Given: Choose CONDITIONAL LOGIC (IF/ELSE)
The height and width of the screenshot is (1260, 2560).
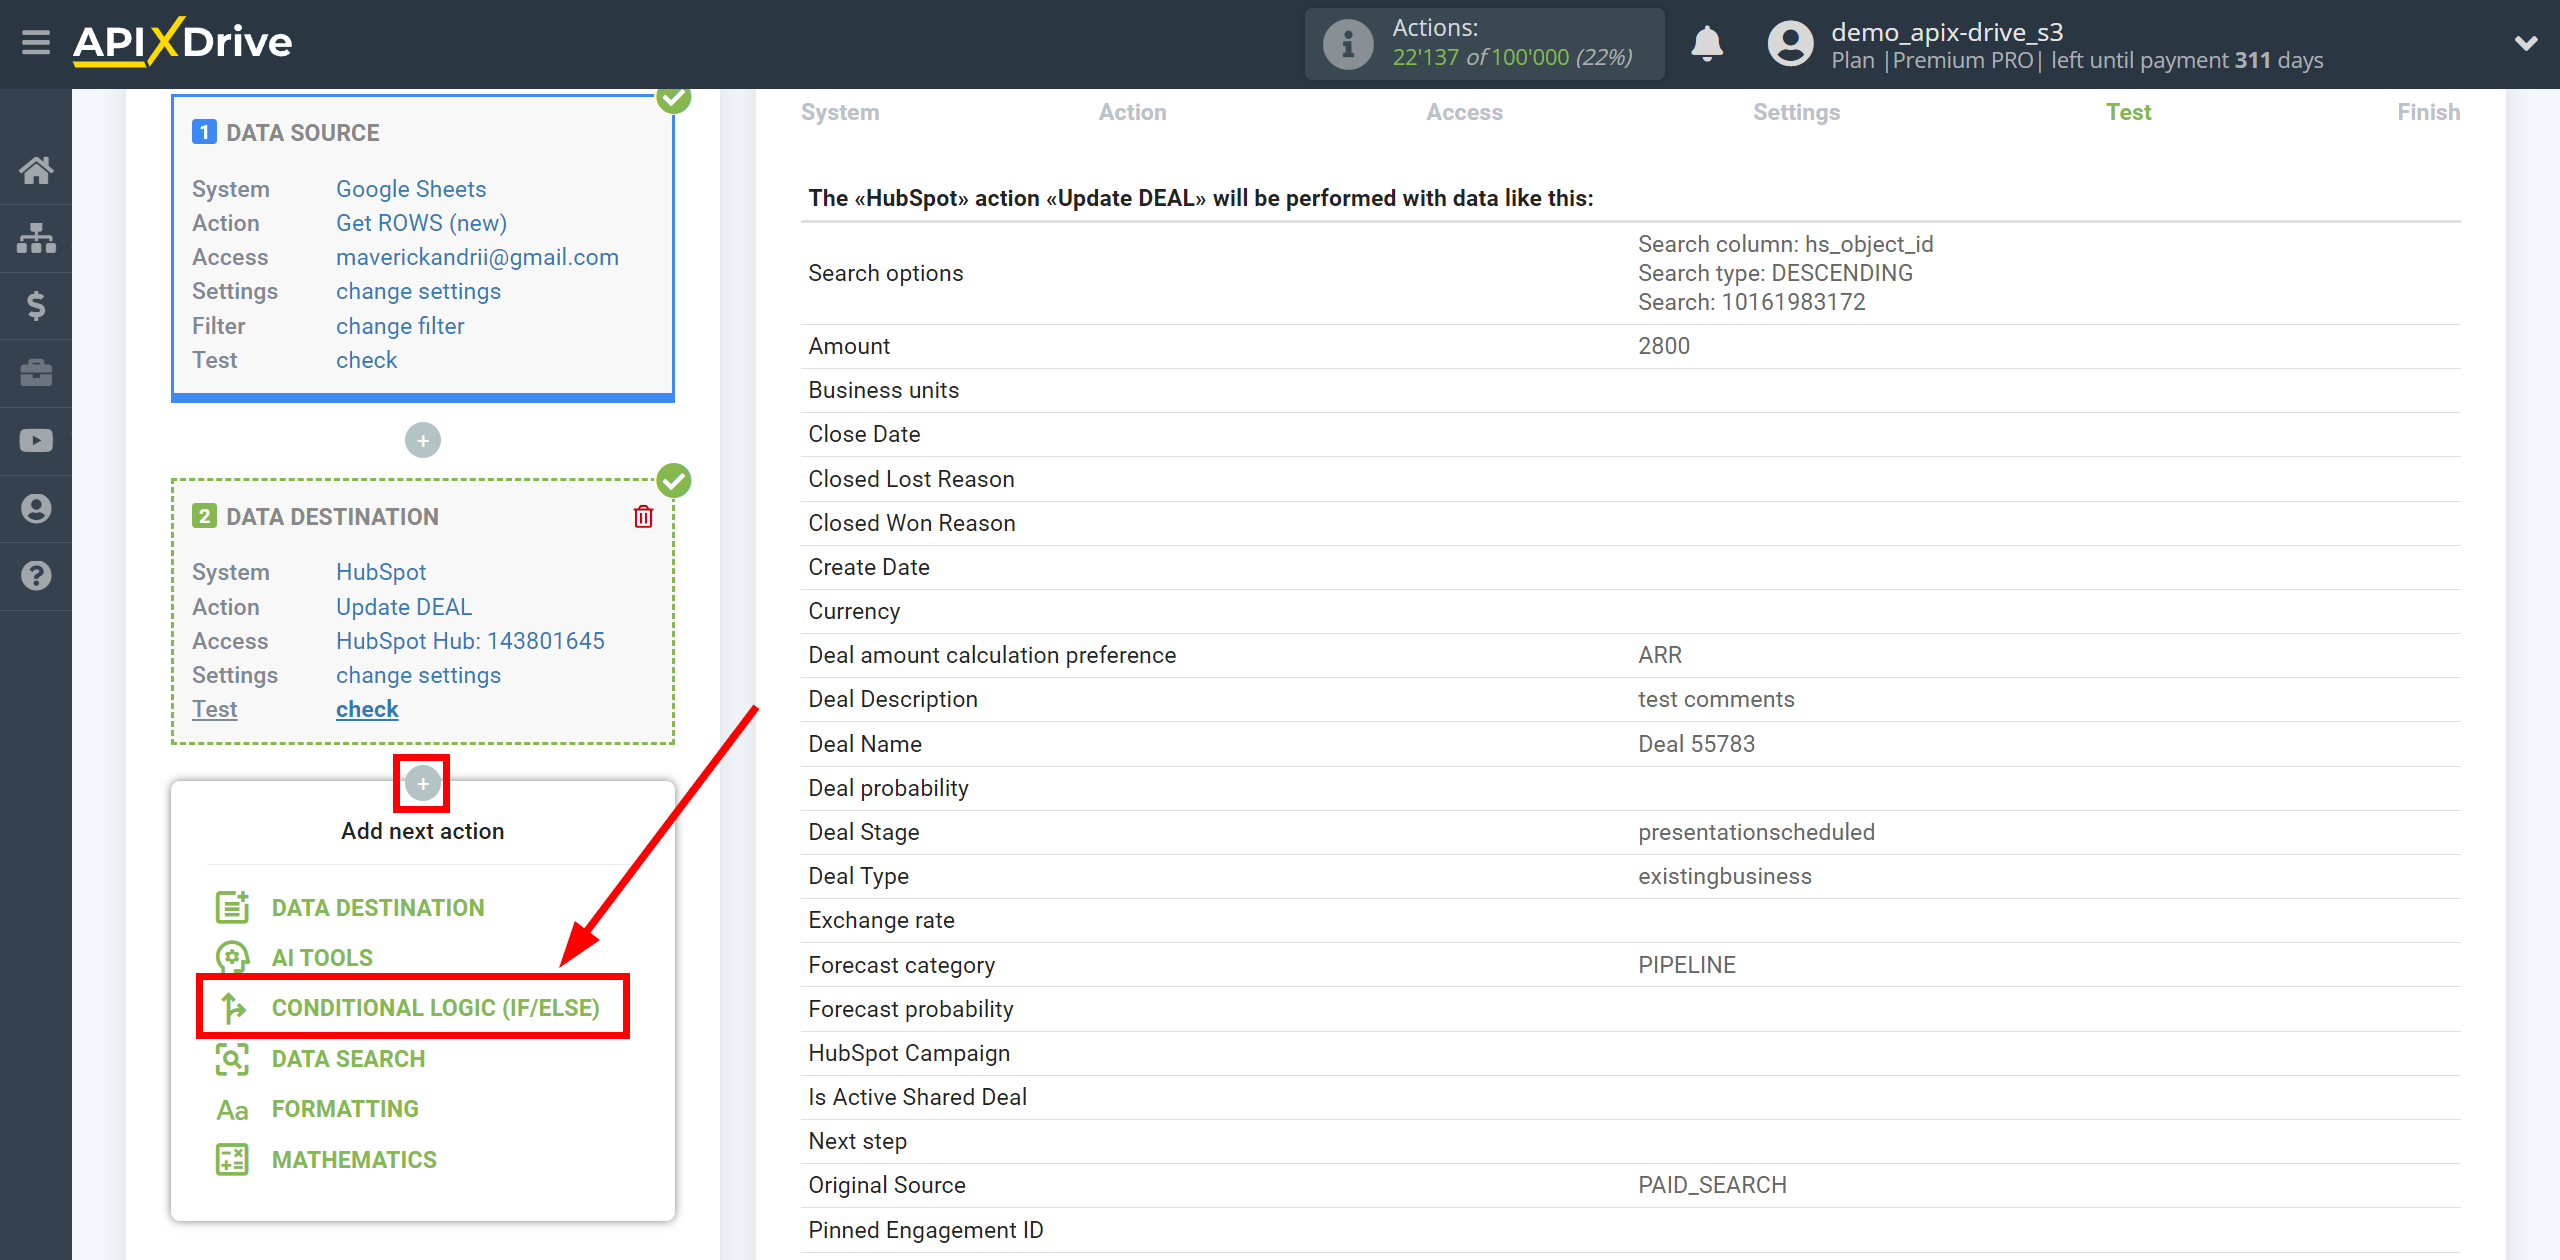Looking at the screenshot, I should (436, 1007).
